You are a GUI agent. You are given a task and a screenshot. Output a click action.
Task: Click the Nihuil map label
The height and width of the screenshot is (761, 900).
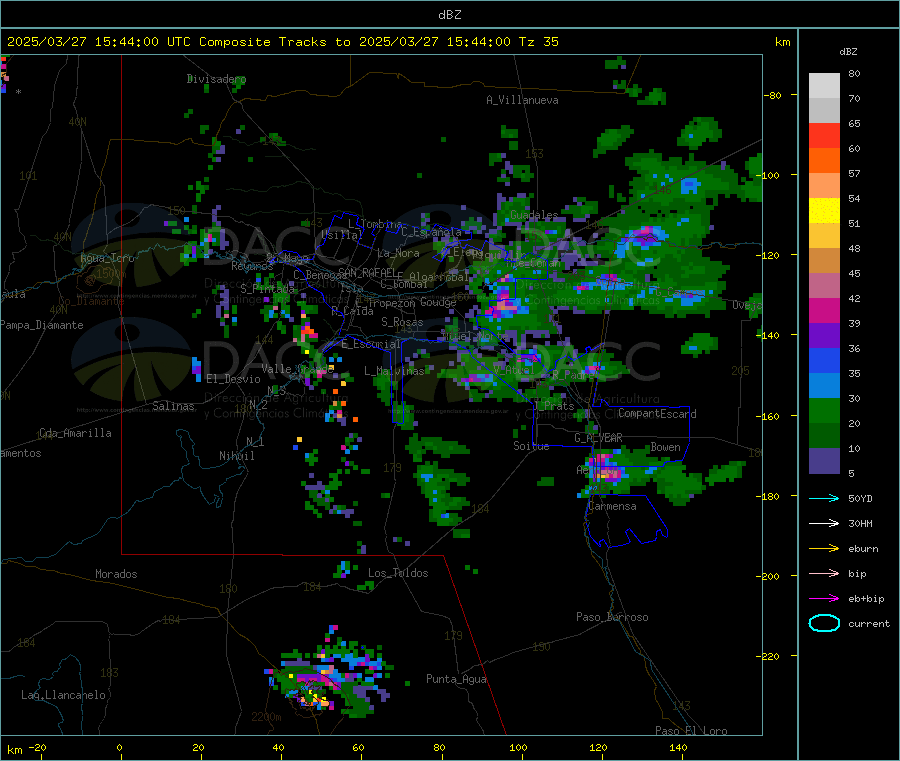tap(237, 456)
